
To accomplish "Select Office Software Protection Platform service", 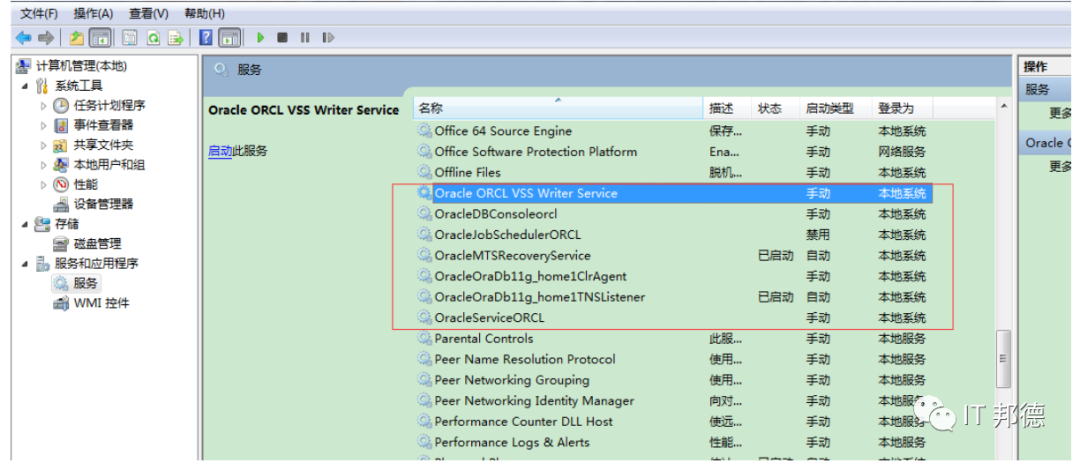I will [674, 152].
